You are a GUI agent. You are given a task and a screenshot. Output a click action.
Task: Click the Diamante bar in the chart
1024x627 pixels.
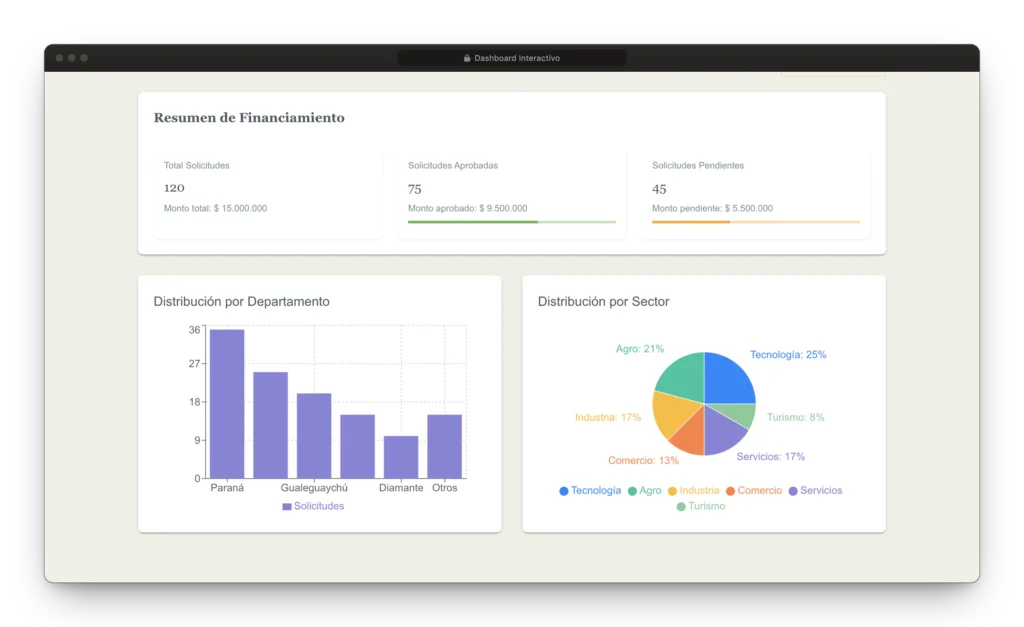tap(401, 457)
